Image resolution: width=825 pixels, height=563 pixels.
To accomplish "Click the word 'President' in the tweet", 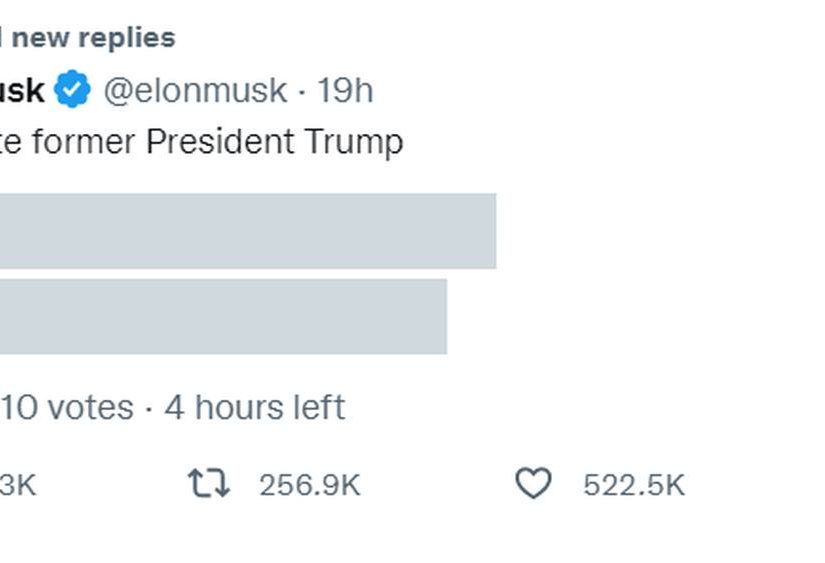I will click(220, 142).
